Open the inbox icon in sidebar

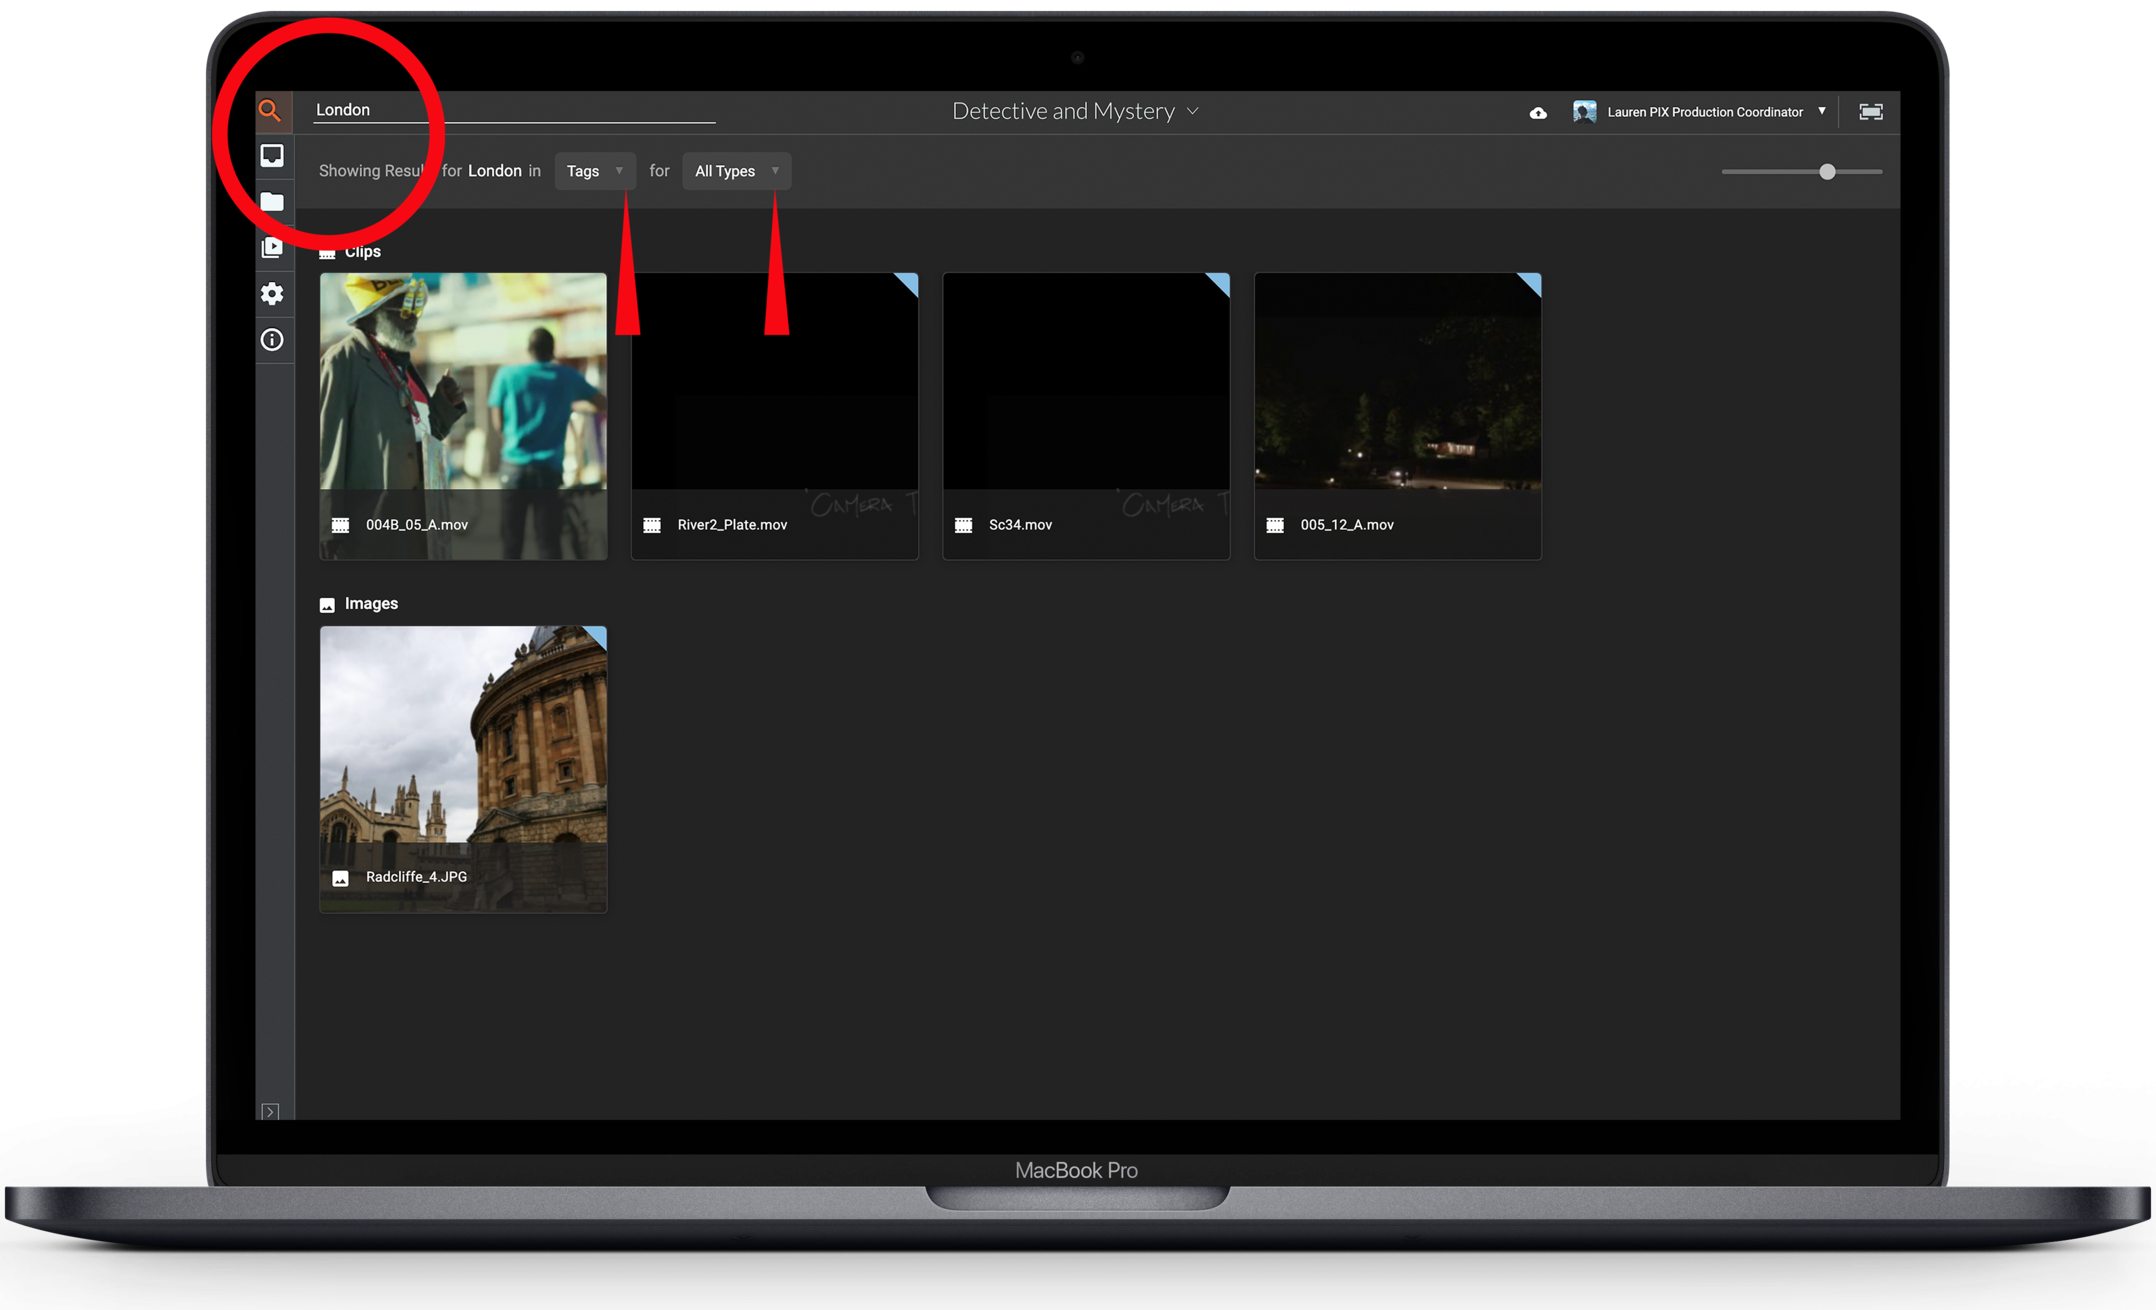point(272,156)
